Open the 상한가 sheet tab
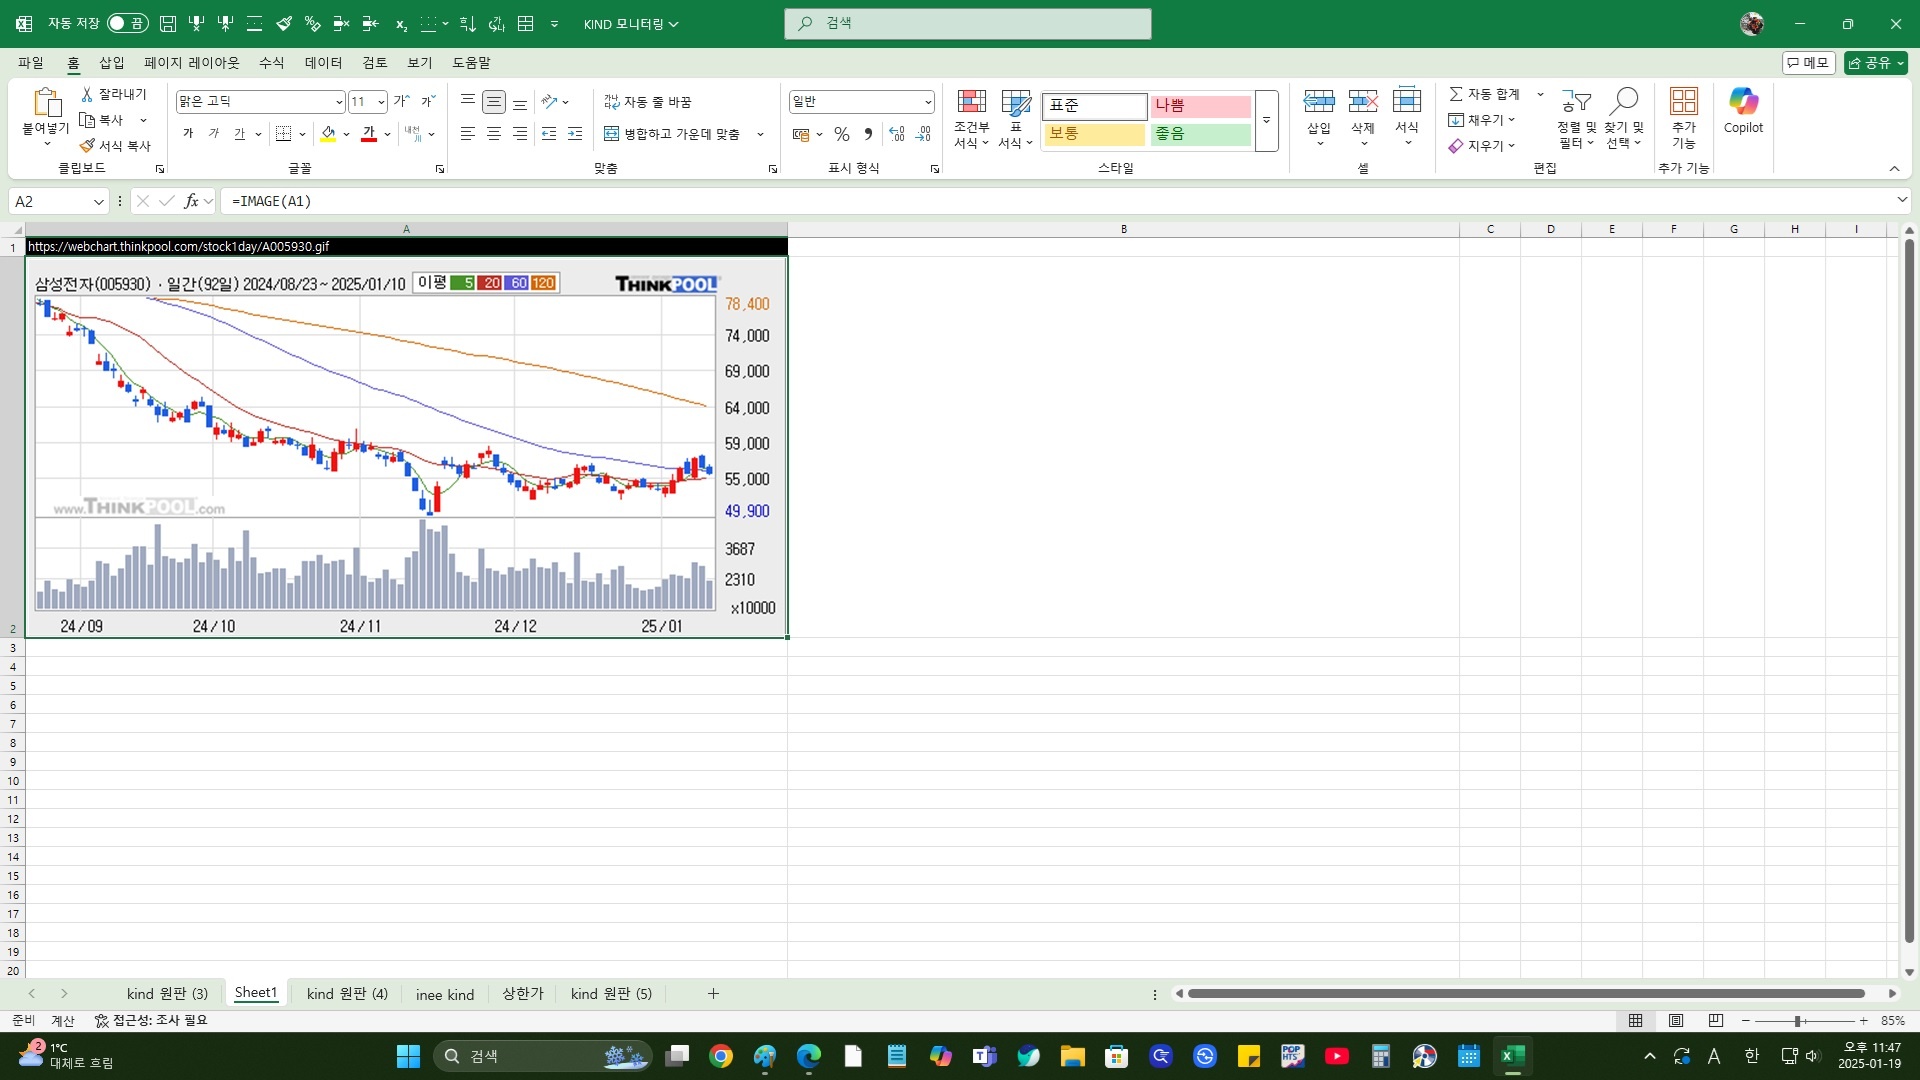This screenshot has height=1080, width=1920. click(x=523, y=994)
